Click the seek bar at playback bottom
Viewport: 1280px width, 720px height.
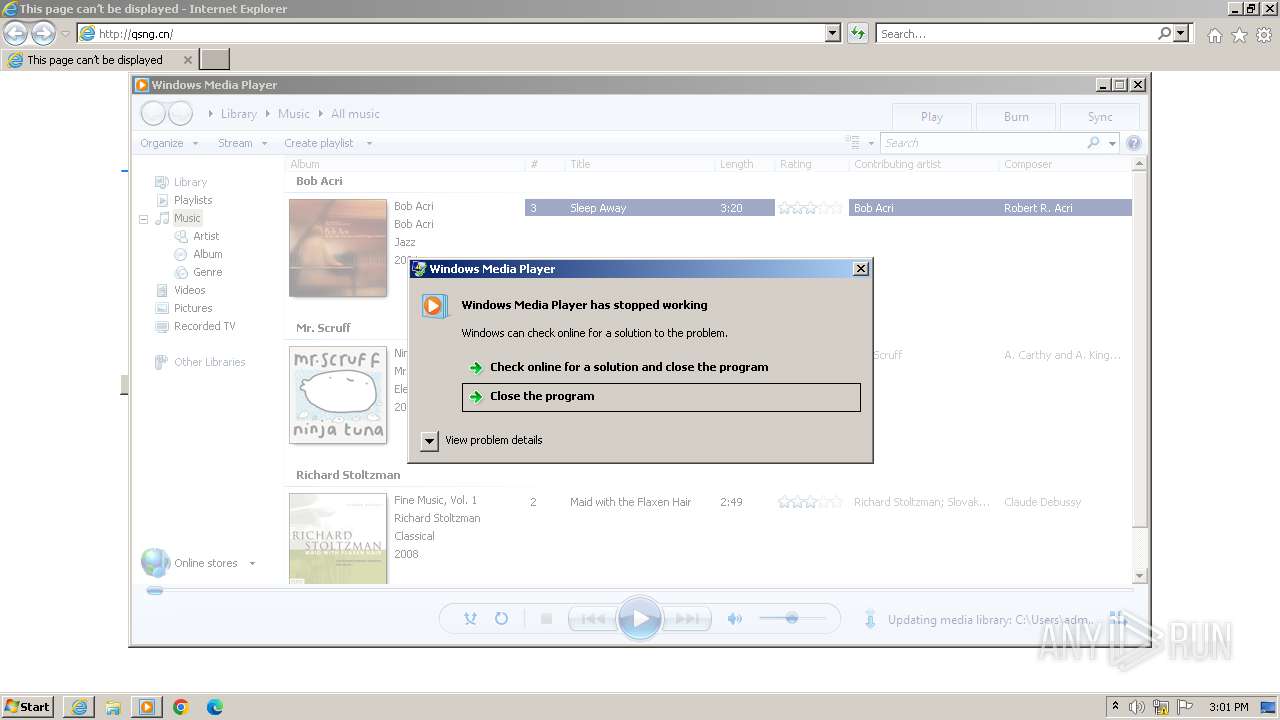click(x=640, y=591)
